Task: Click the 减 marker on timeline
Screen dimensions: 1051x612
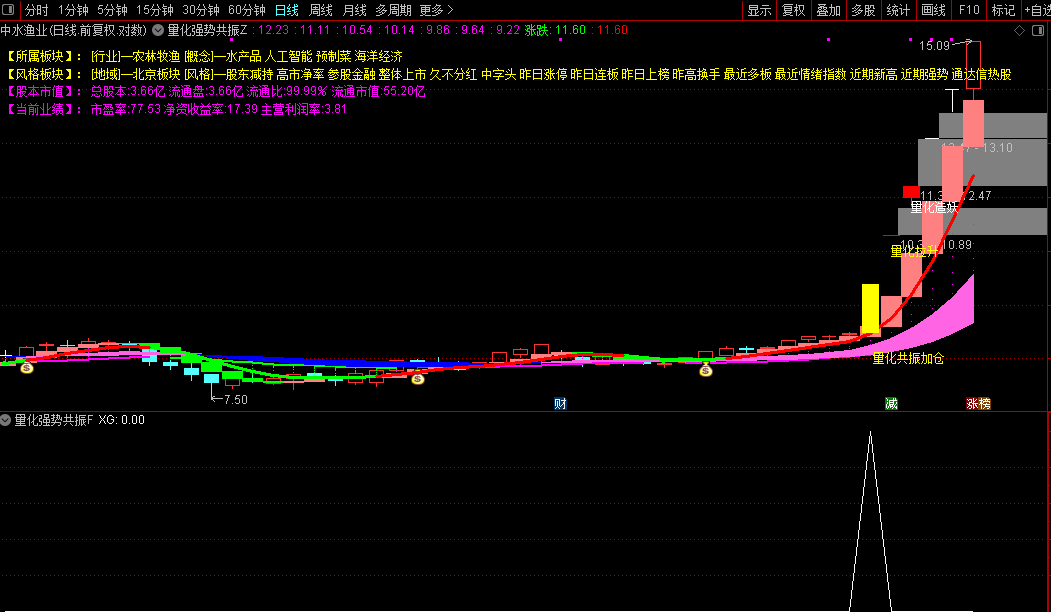Action: (891, 404)
